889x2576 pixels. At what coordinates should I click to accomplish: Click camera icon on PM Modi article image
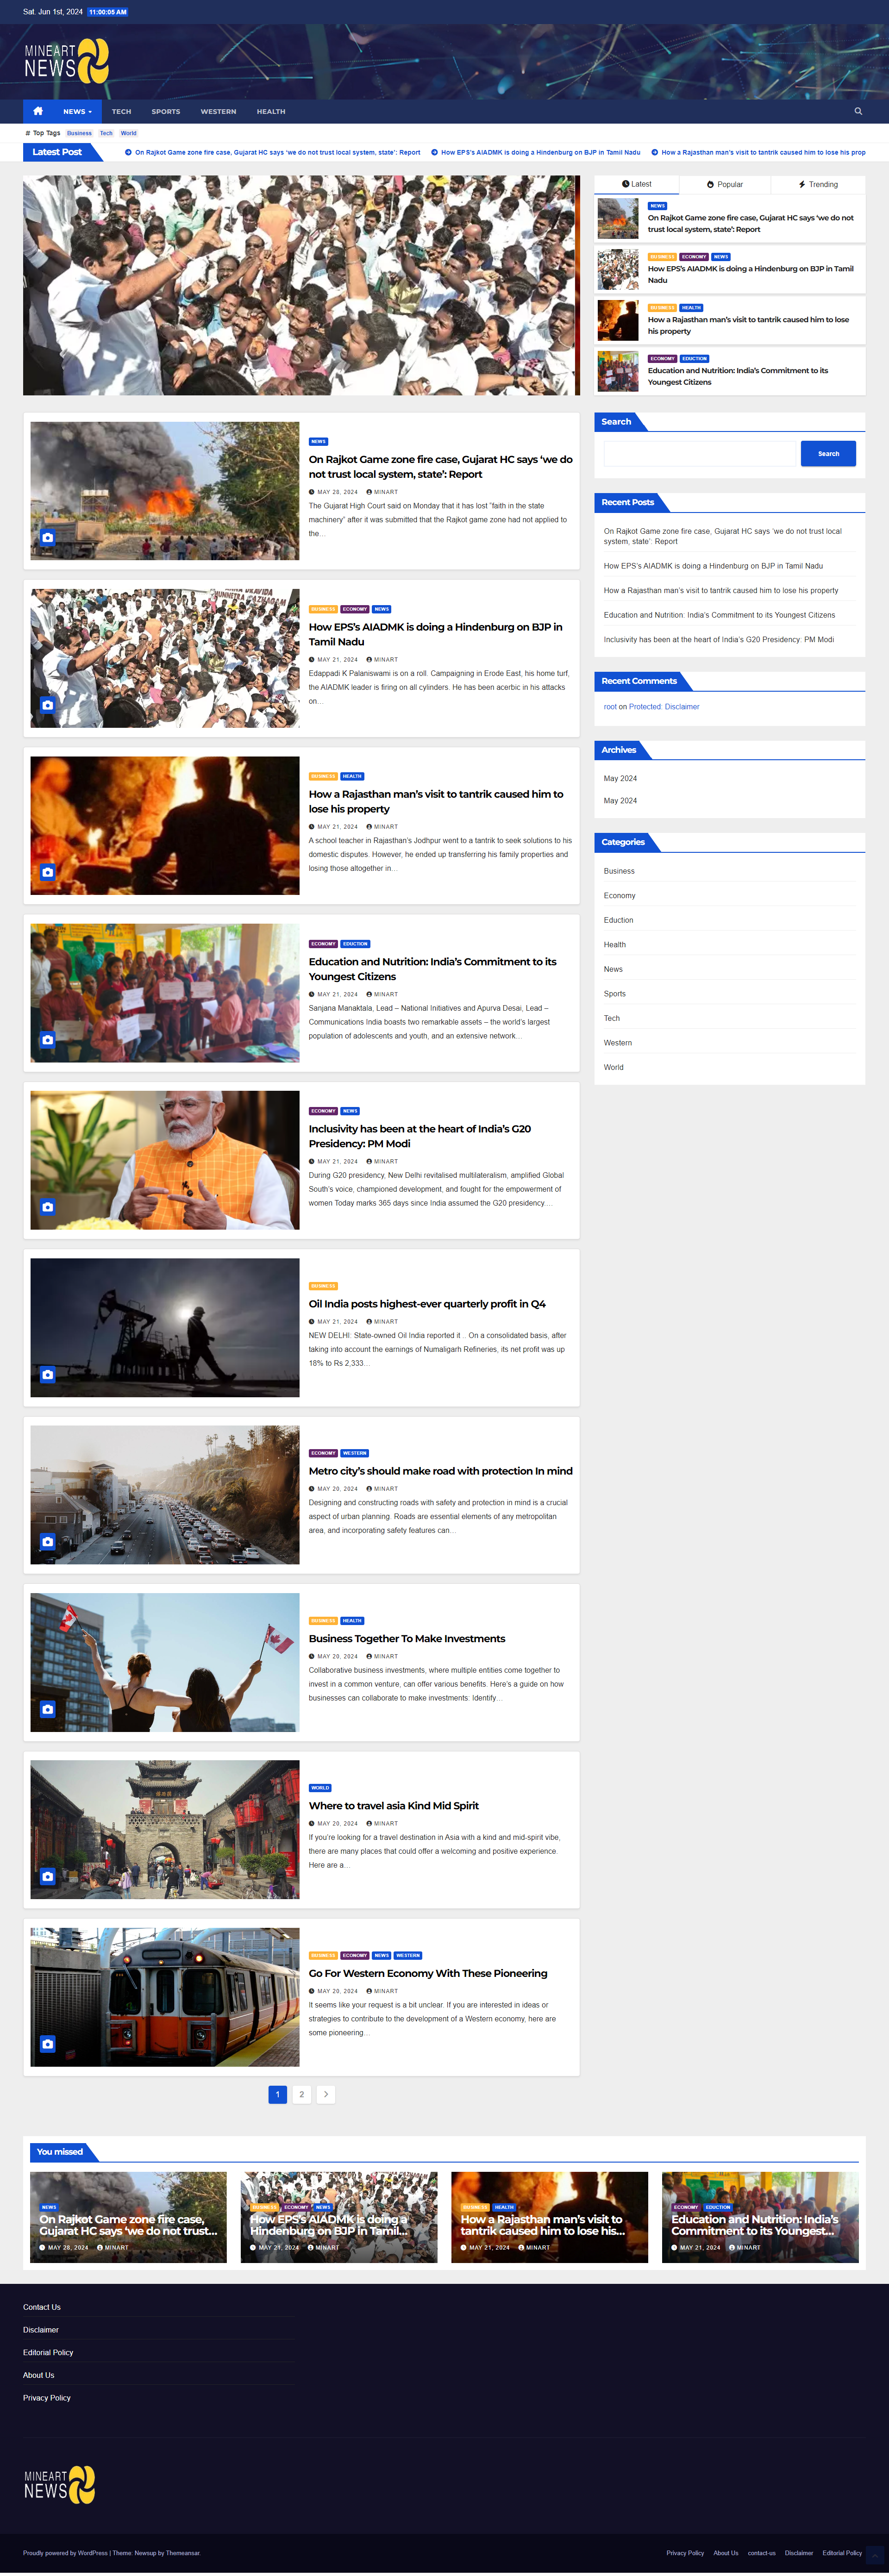(x=47, y=1207)
